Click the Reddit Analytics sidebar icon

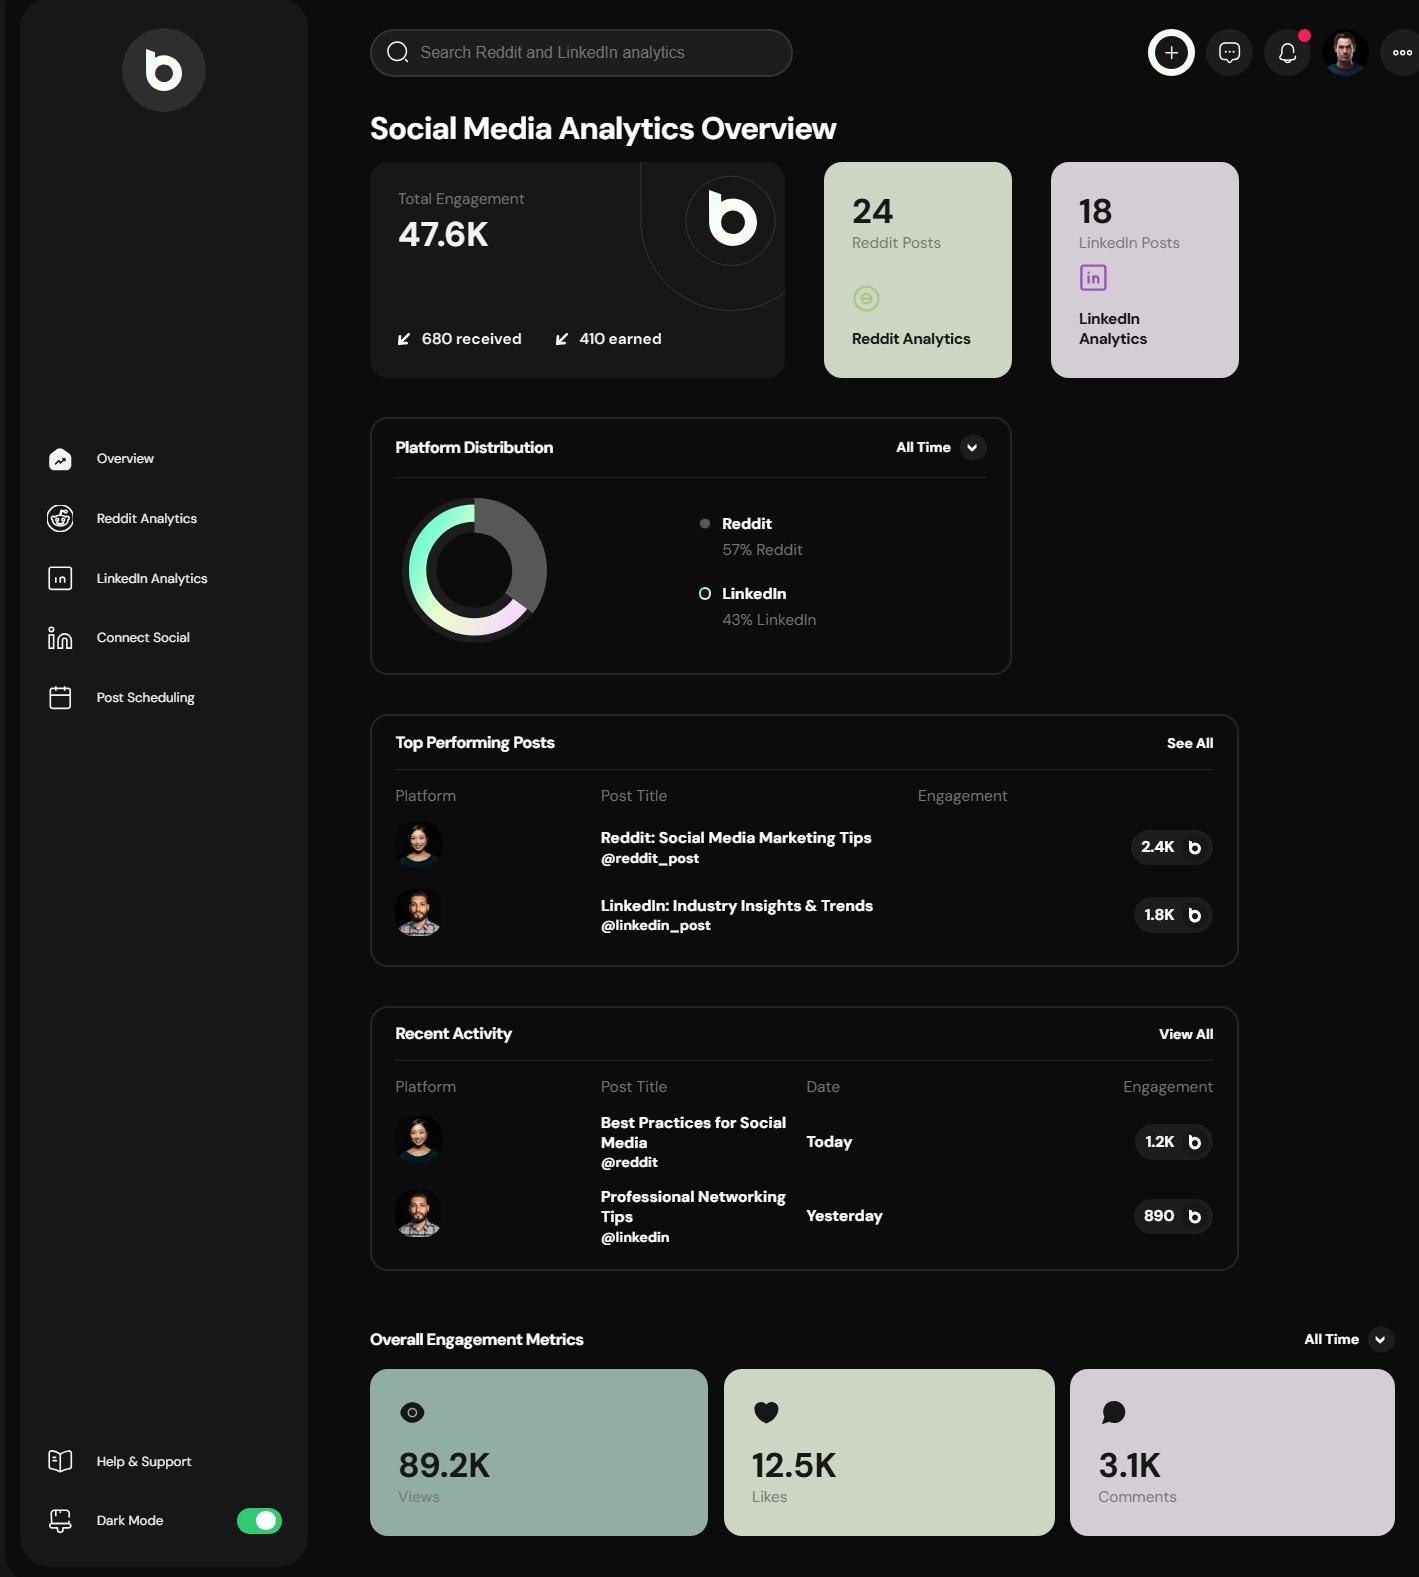(60, 518)
